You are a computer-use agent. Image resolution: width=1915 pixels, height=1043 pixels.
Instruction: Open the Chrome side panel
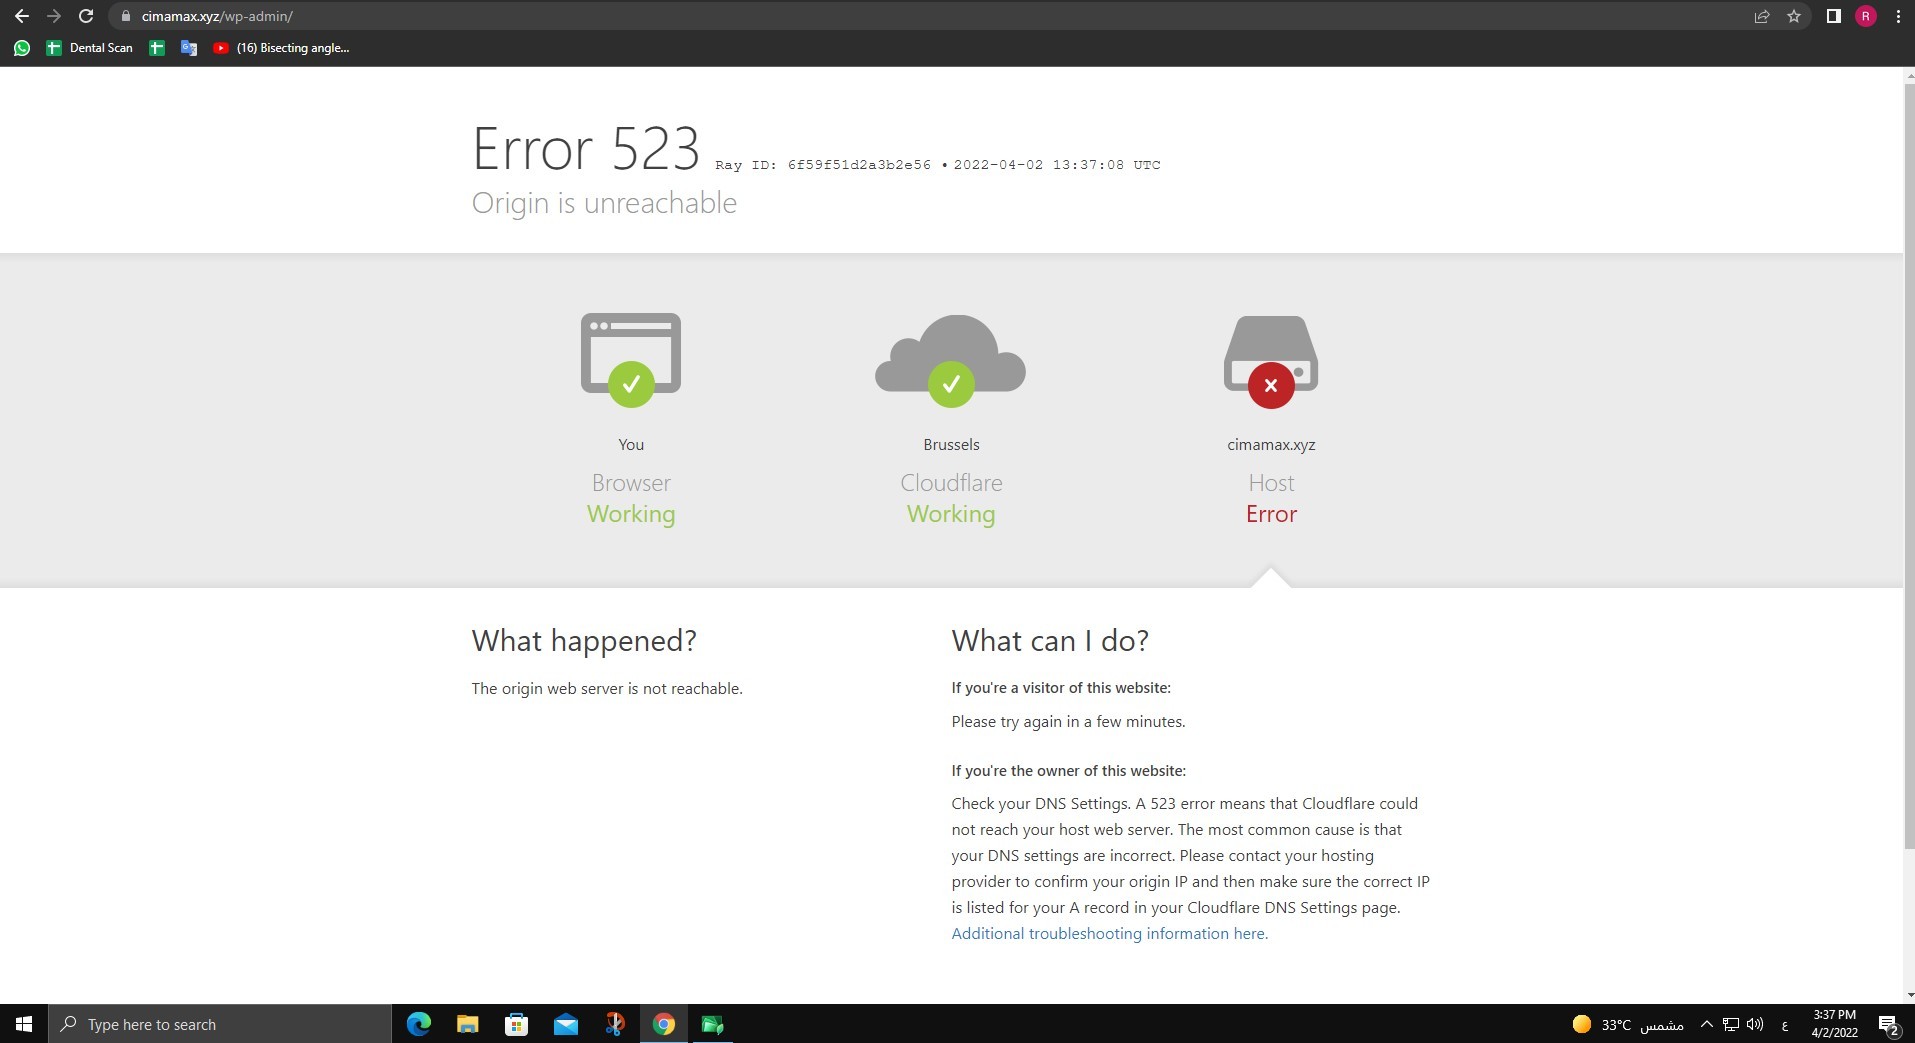pyautogui.click(x=1833, y=16)
